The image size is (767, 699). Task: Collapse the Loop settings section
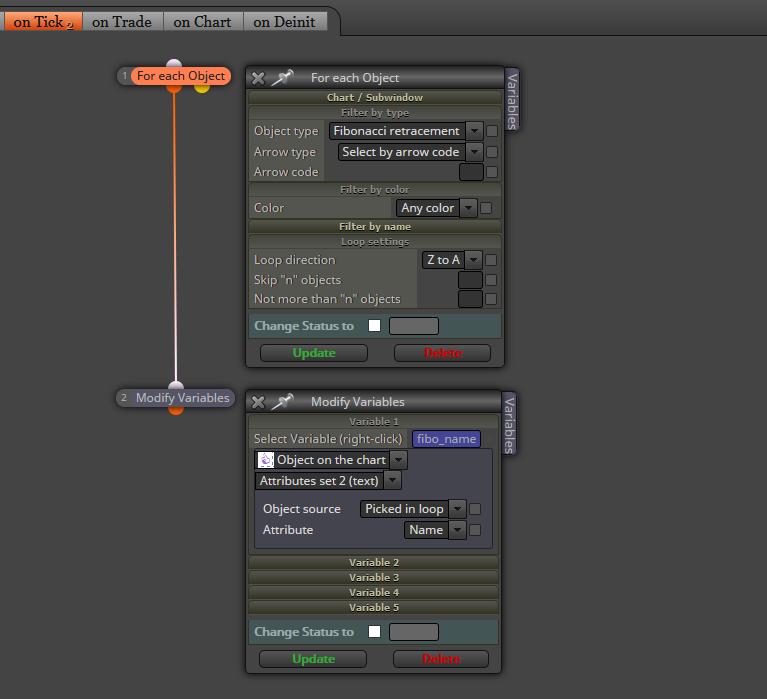(375, 242)
